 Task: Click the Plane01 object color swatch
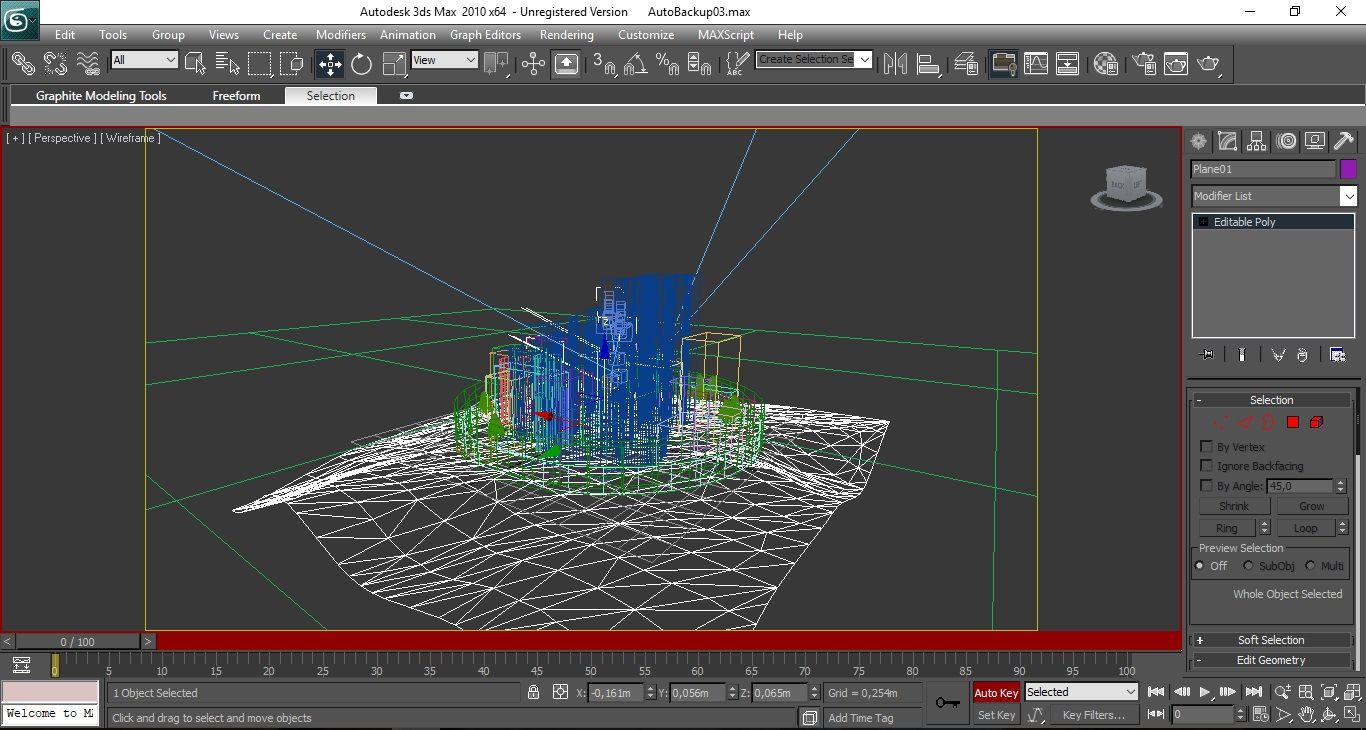pos(1348,169)
